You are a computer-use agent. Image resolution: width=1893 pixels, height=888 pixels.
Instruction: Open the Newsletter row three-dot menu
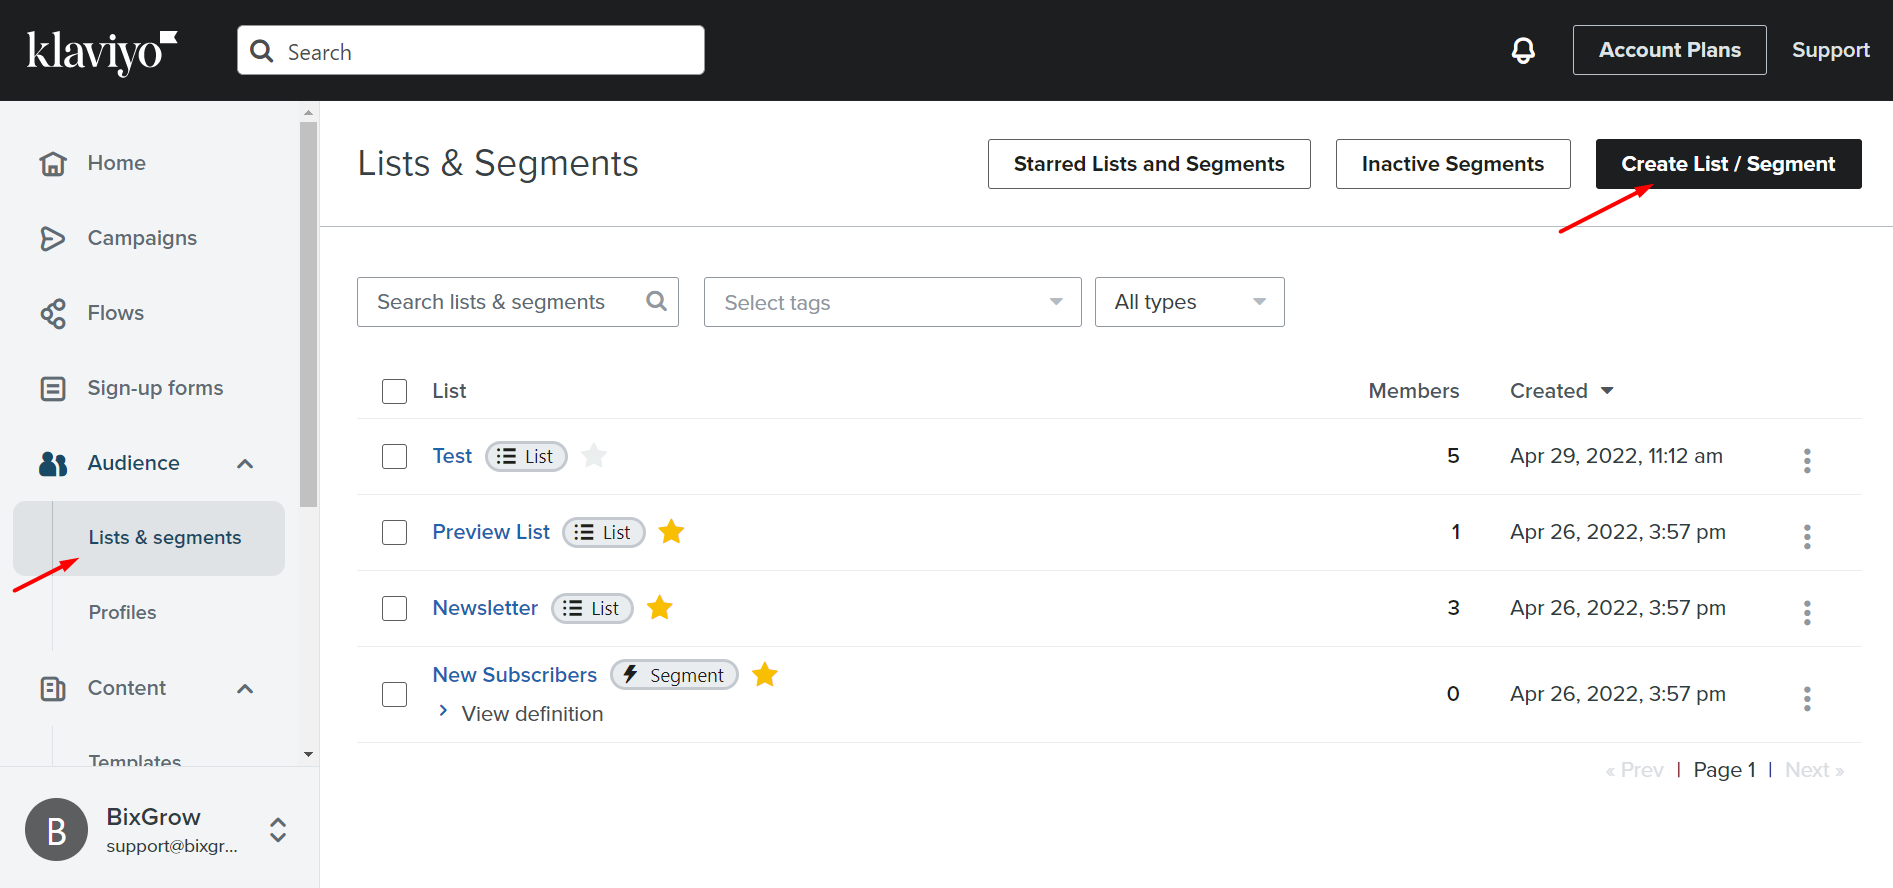click(x=1806, y=612)
